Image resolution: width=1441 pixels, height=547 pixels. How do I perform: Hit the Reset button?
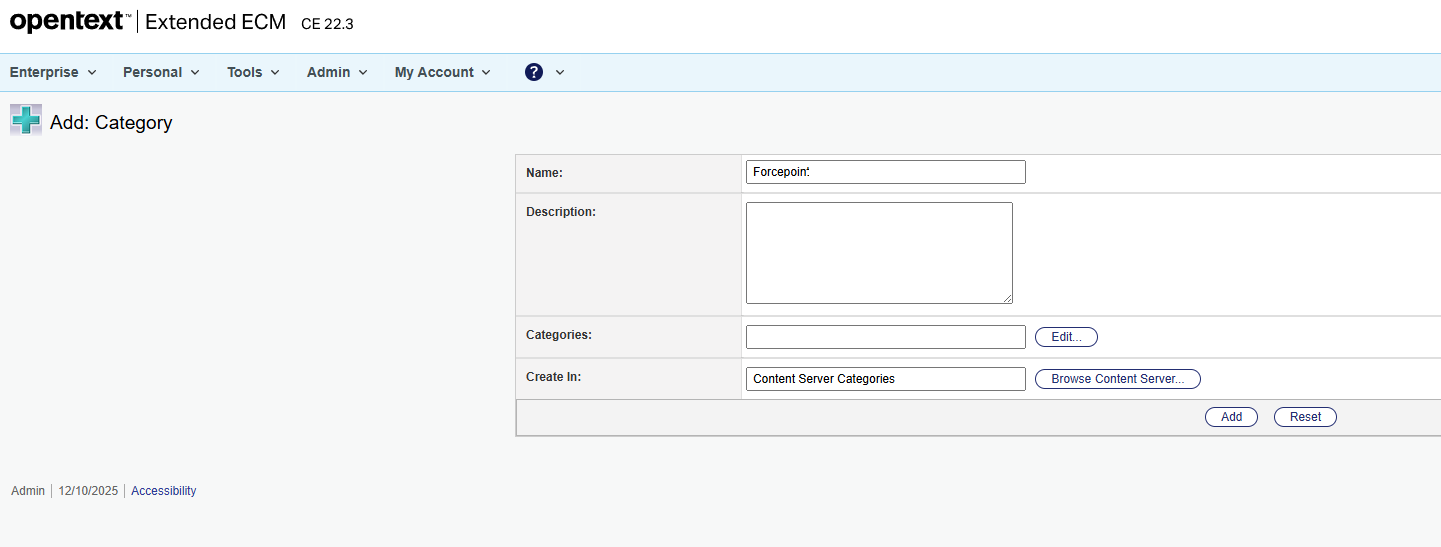tap(1304, 417)
